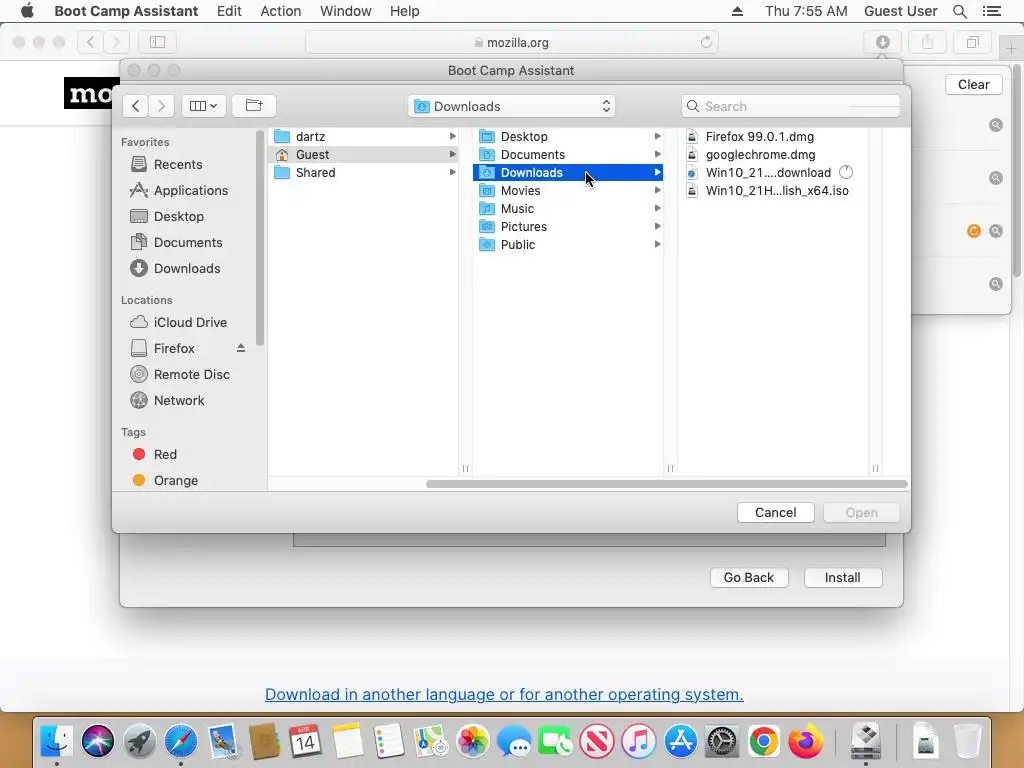Open Photos from the Dock

point(472,741)
